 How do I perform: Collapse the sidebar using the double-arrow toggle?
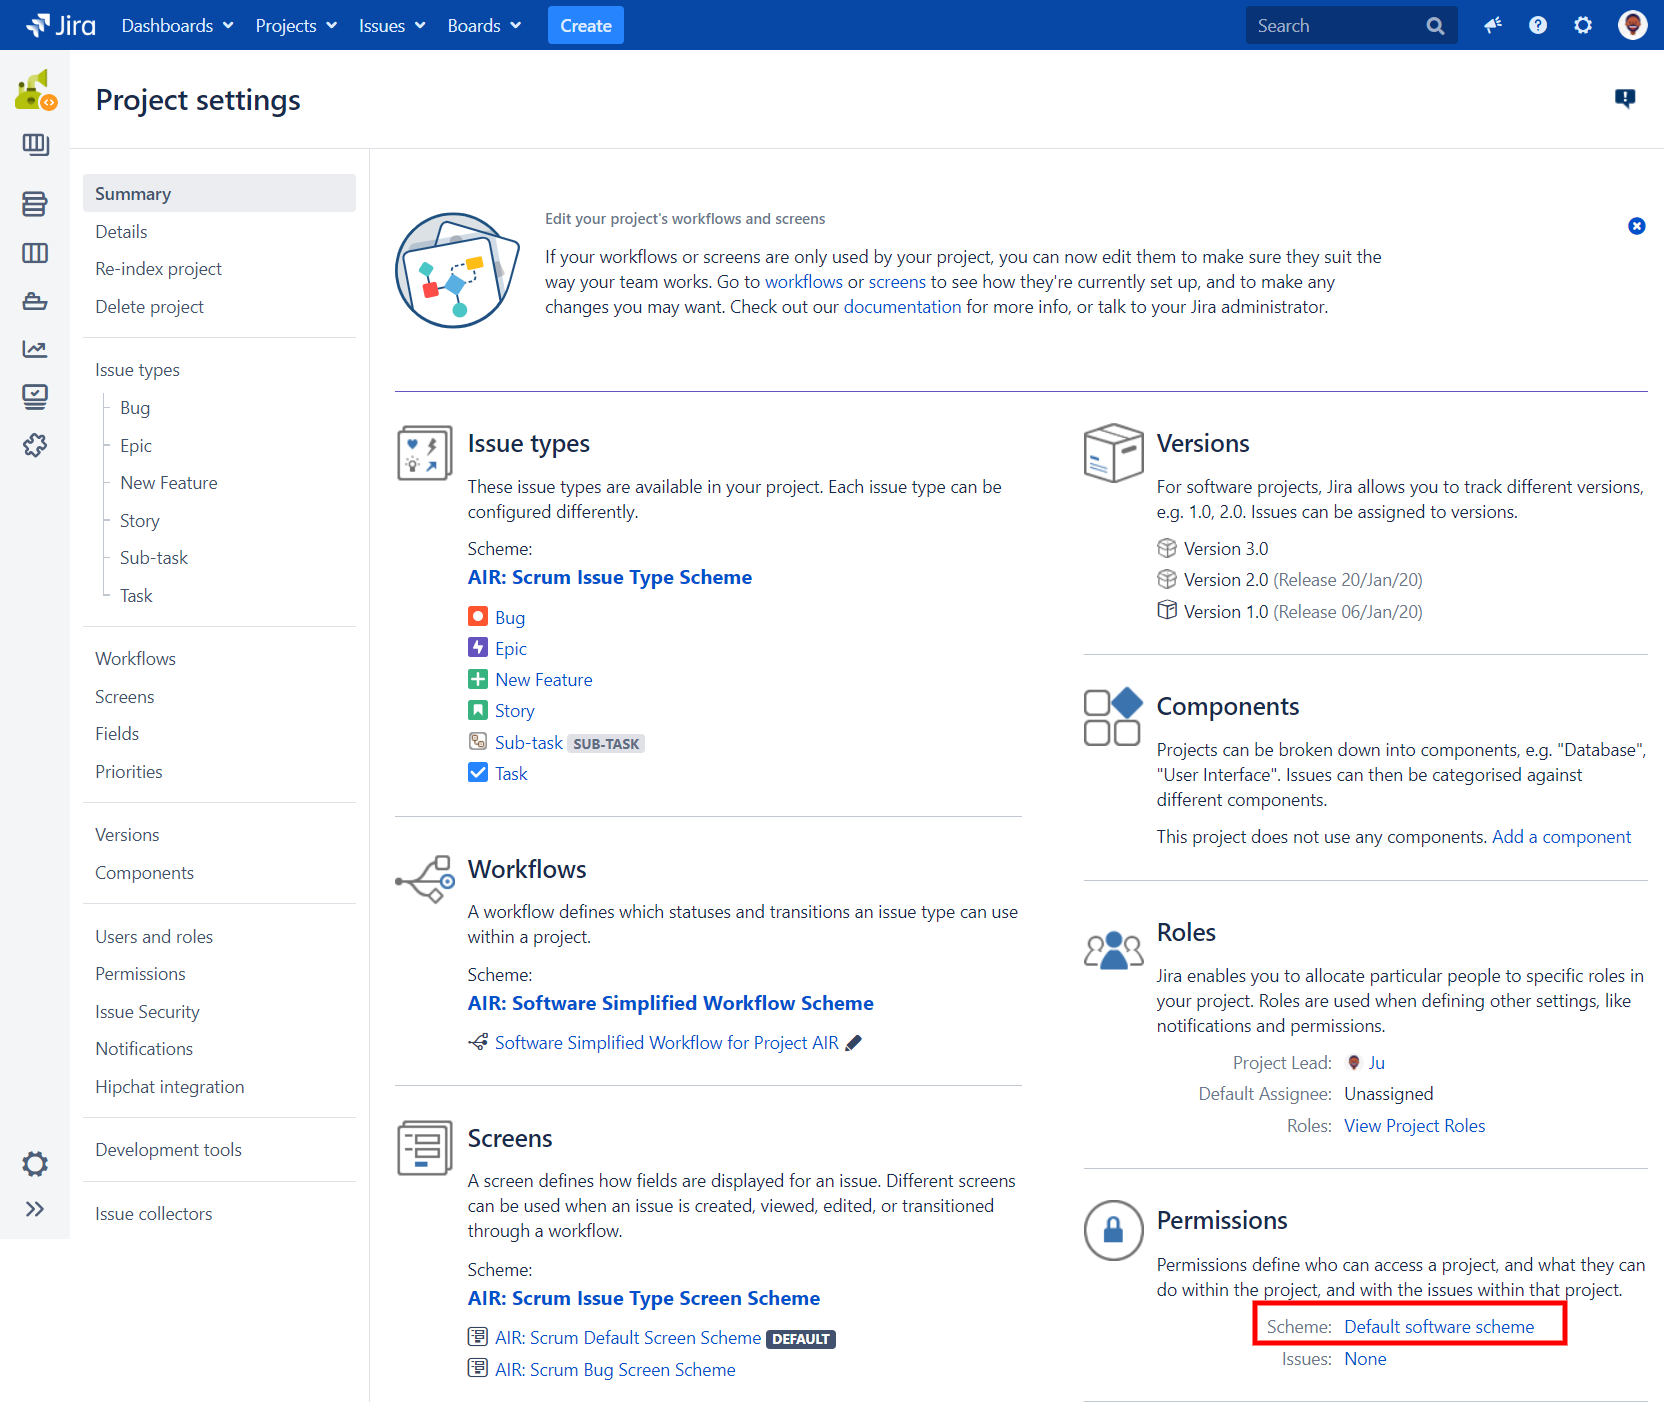(35, 1208)
